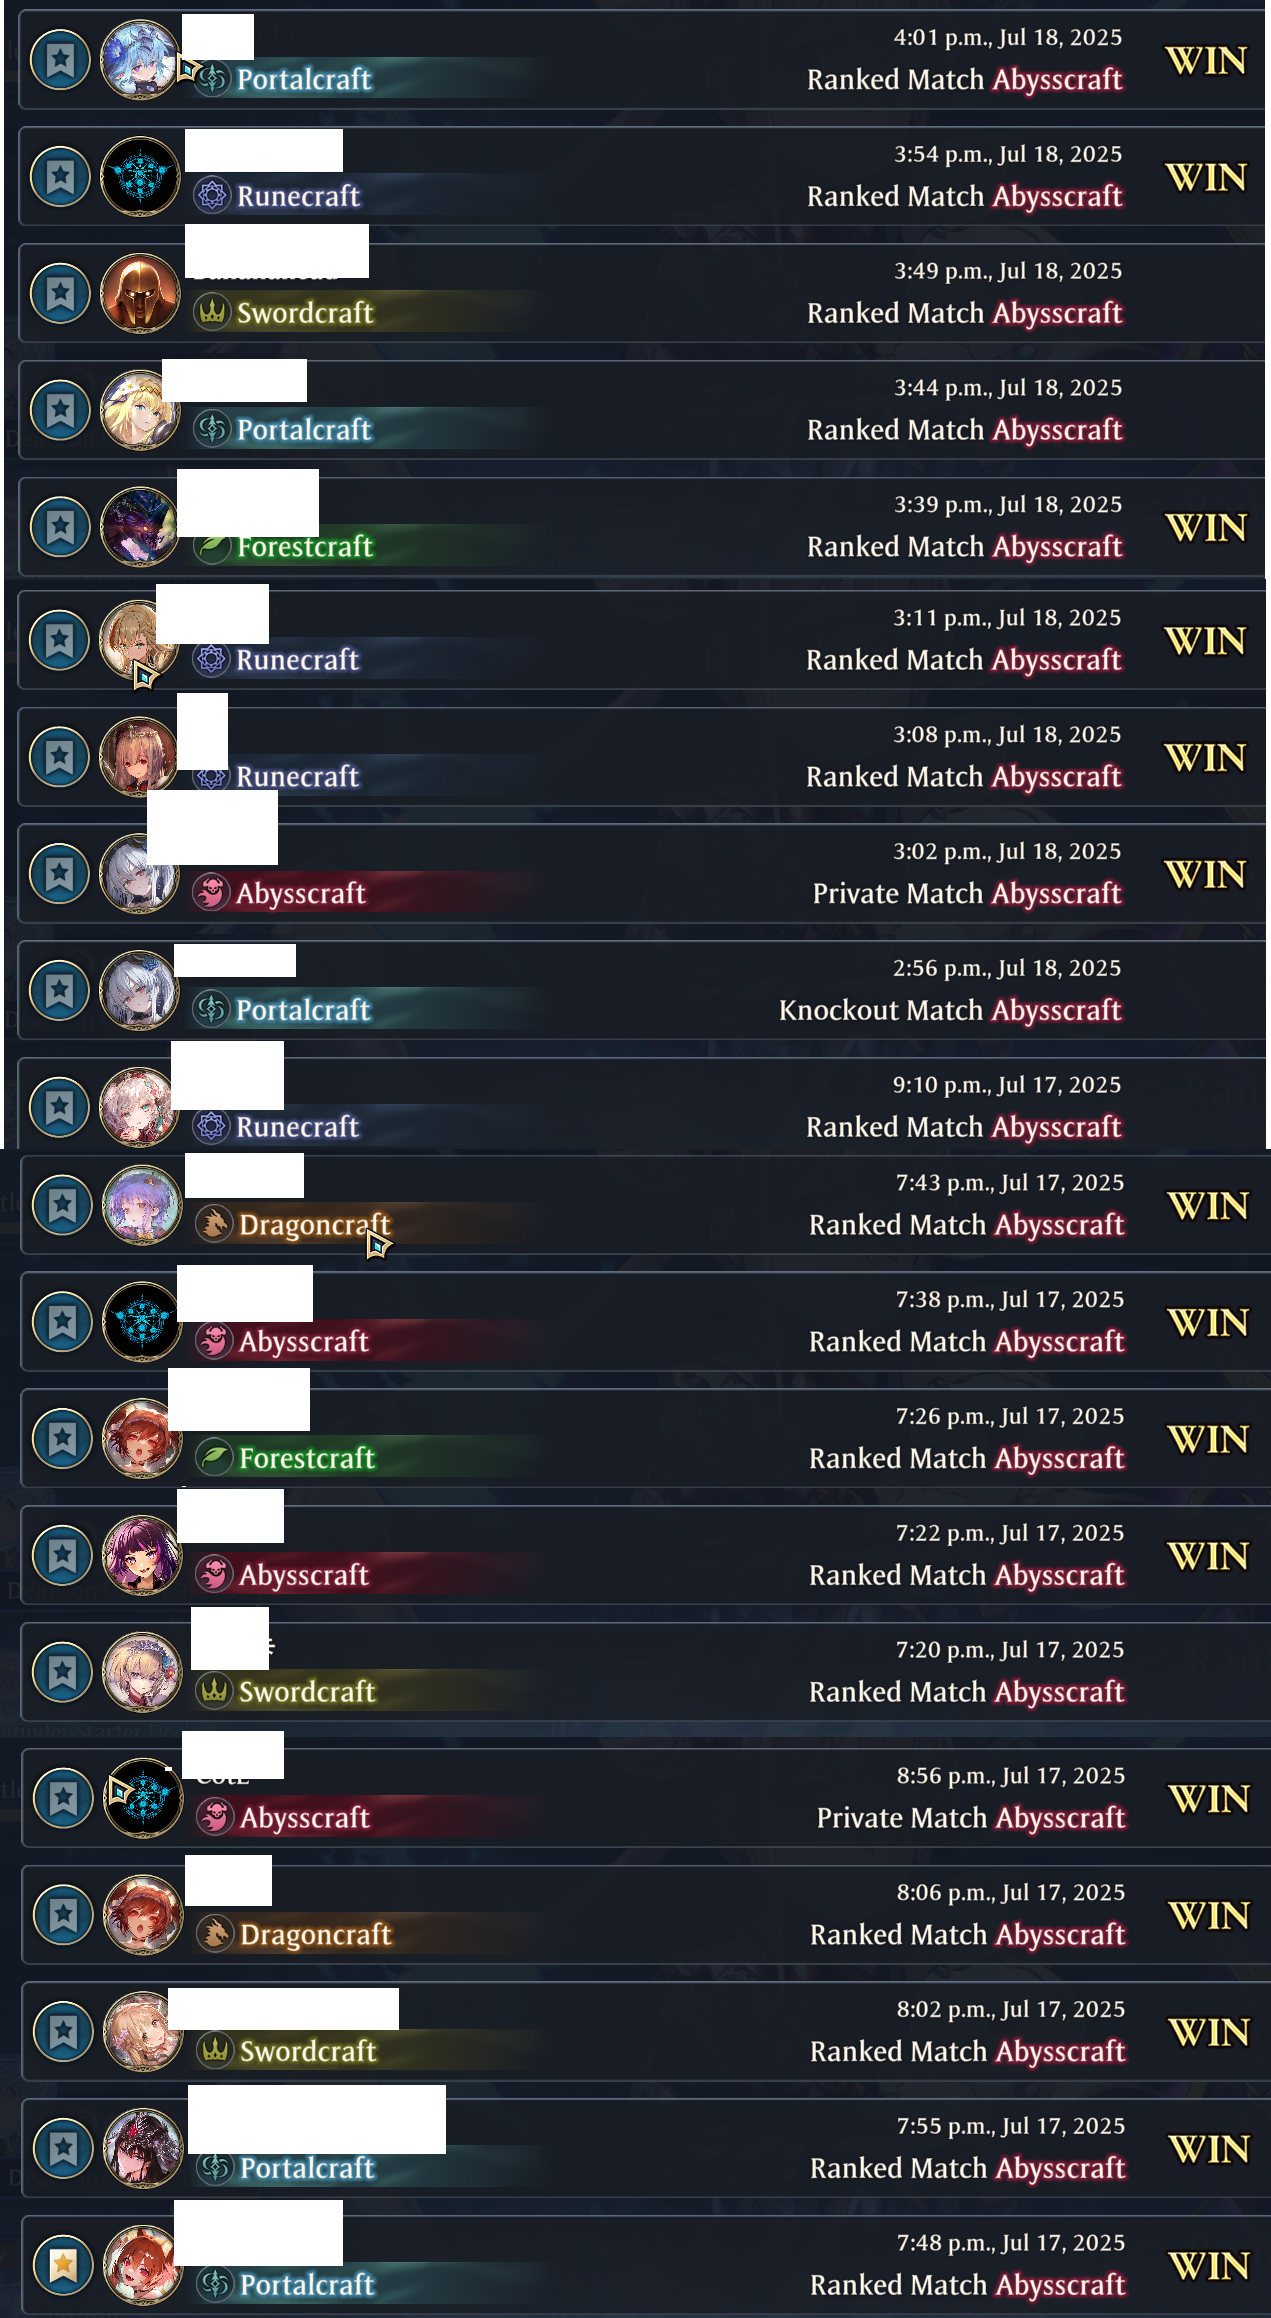This screenshot has height=2318, width=1271.
Task: Click the WIN label on the 7:55 p.m. match
Action: coord(1209,2149)
